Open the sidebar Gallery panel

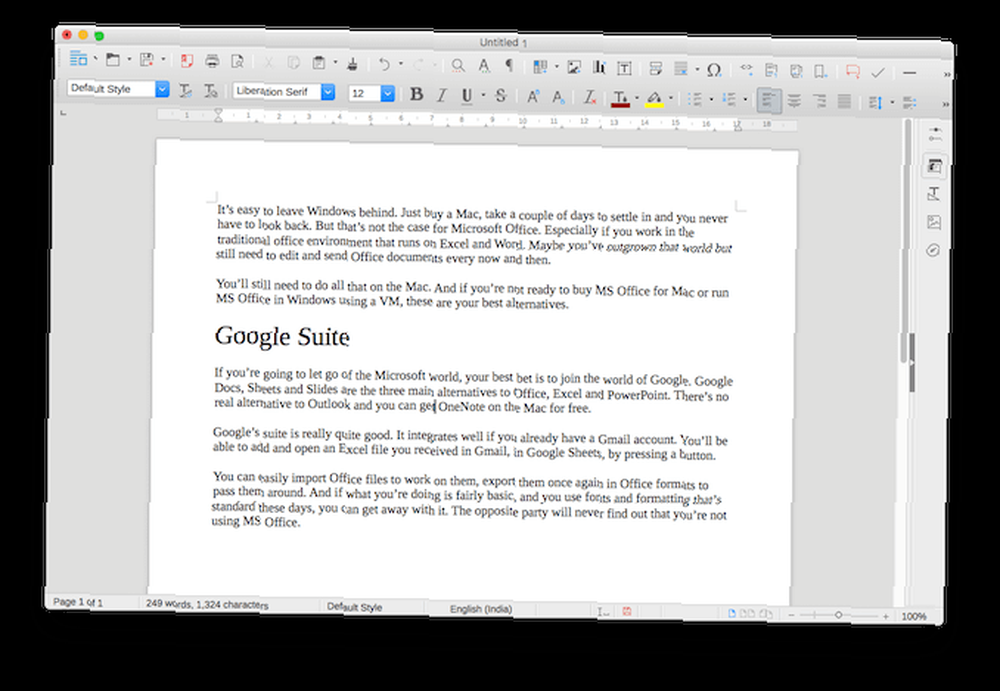(934, 222)
